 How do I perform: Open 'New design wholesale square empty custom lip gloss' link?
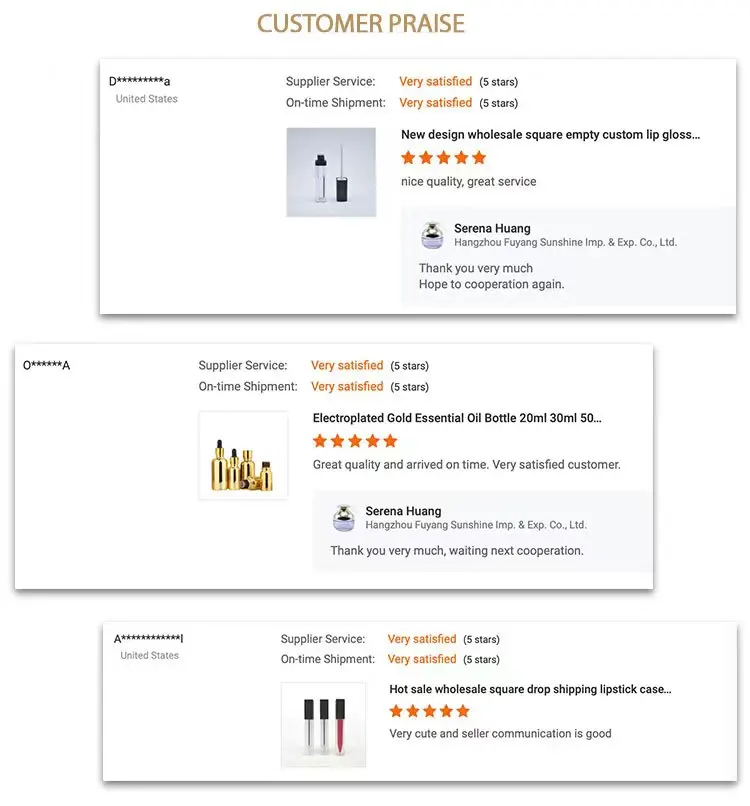click(550, 135)
